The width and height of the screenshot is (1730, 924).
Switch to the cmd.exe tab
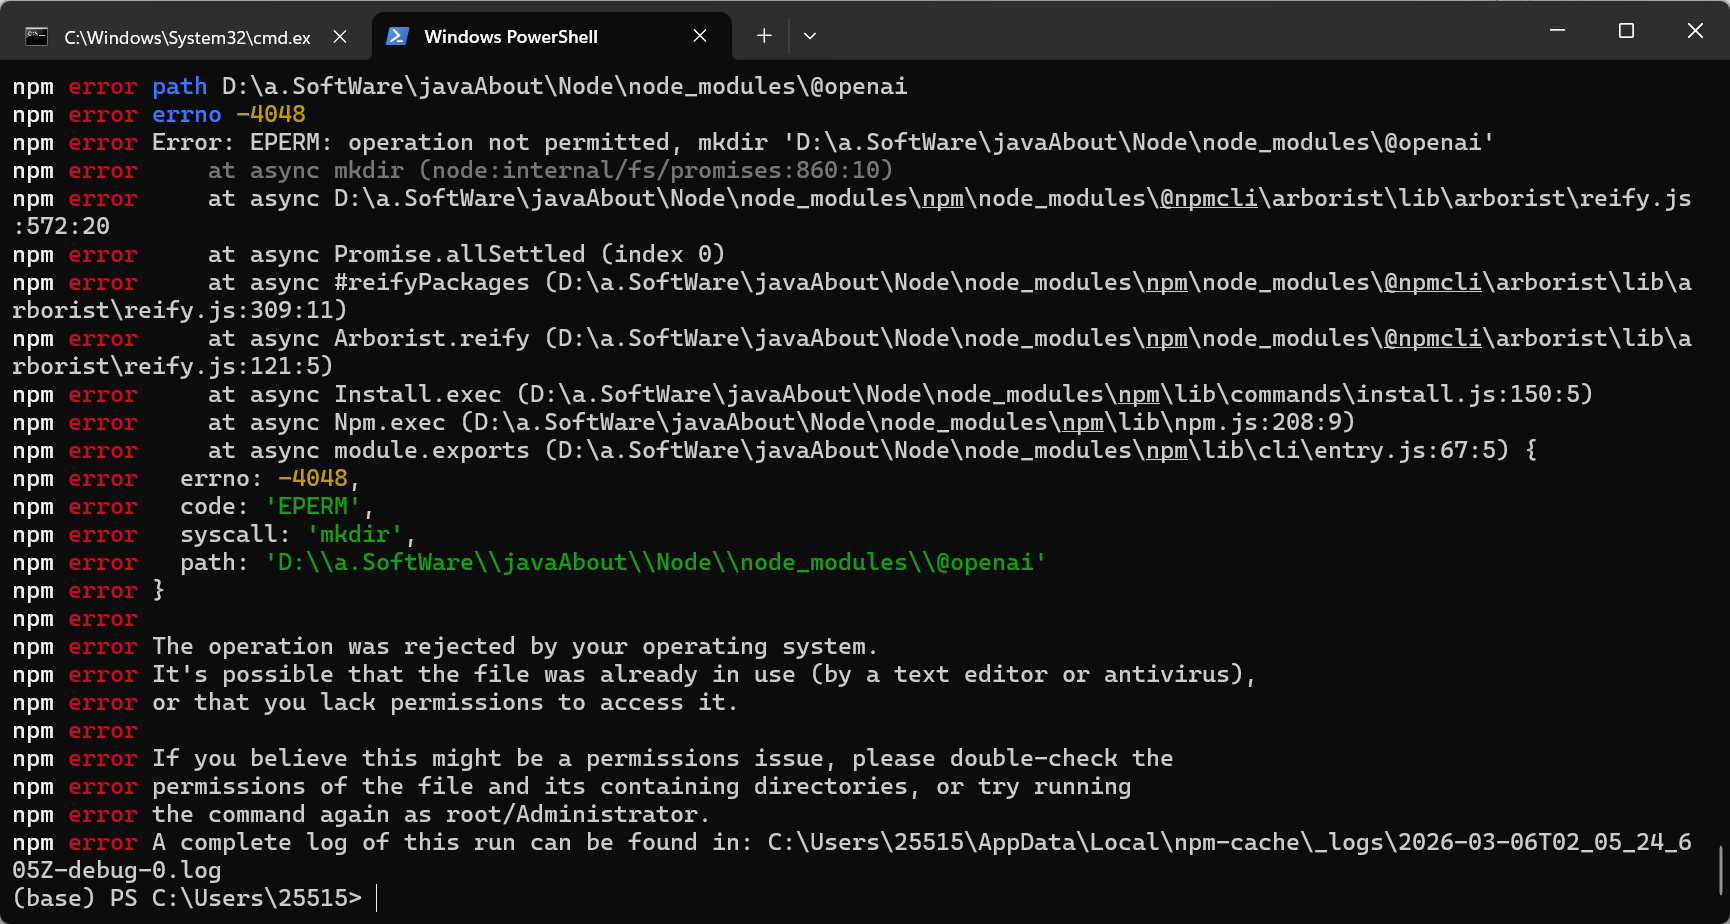pyautogui.click(x=187, y=37)
